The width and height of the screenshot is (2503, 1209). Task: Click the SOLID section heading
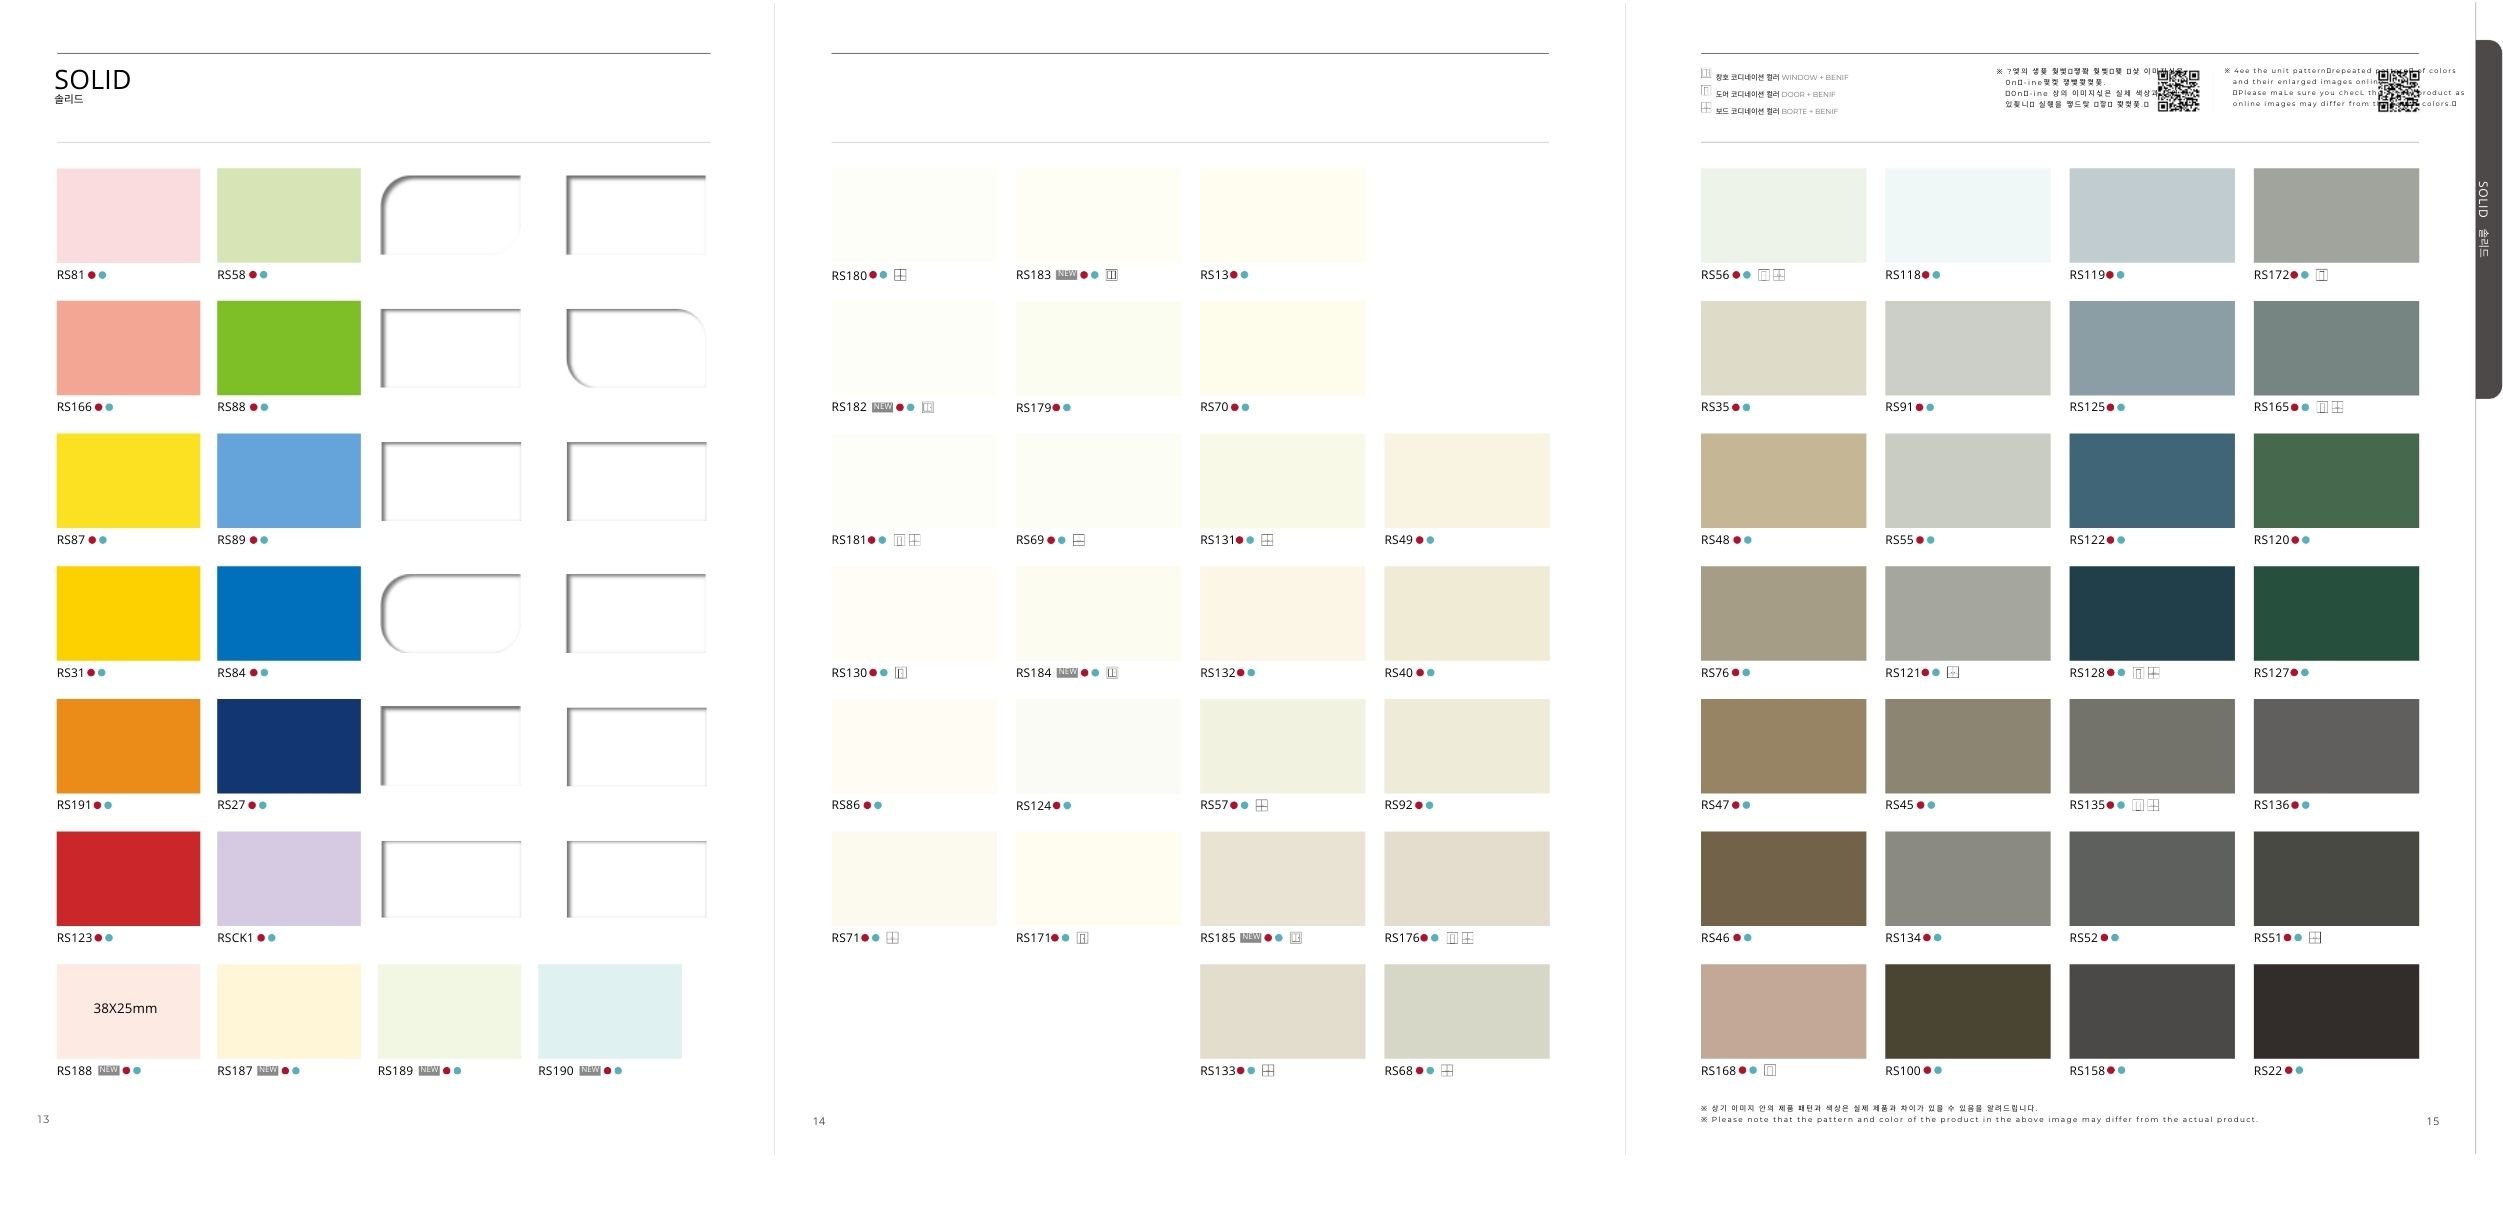92,80
